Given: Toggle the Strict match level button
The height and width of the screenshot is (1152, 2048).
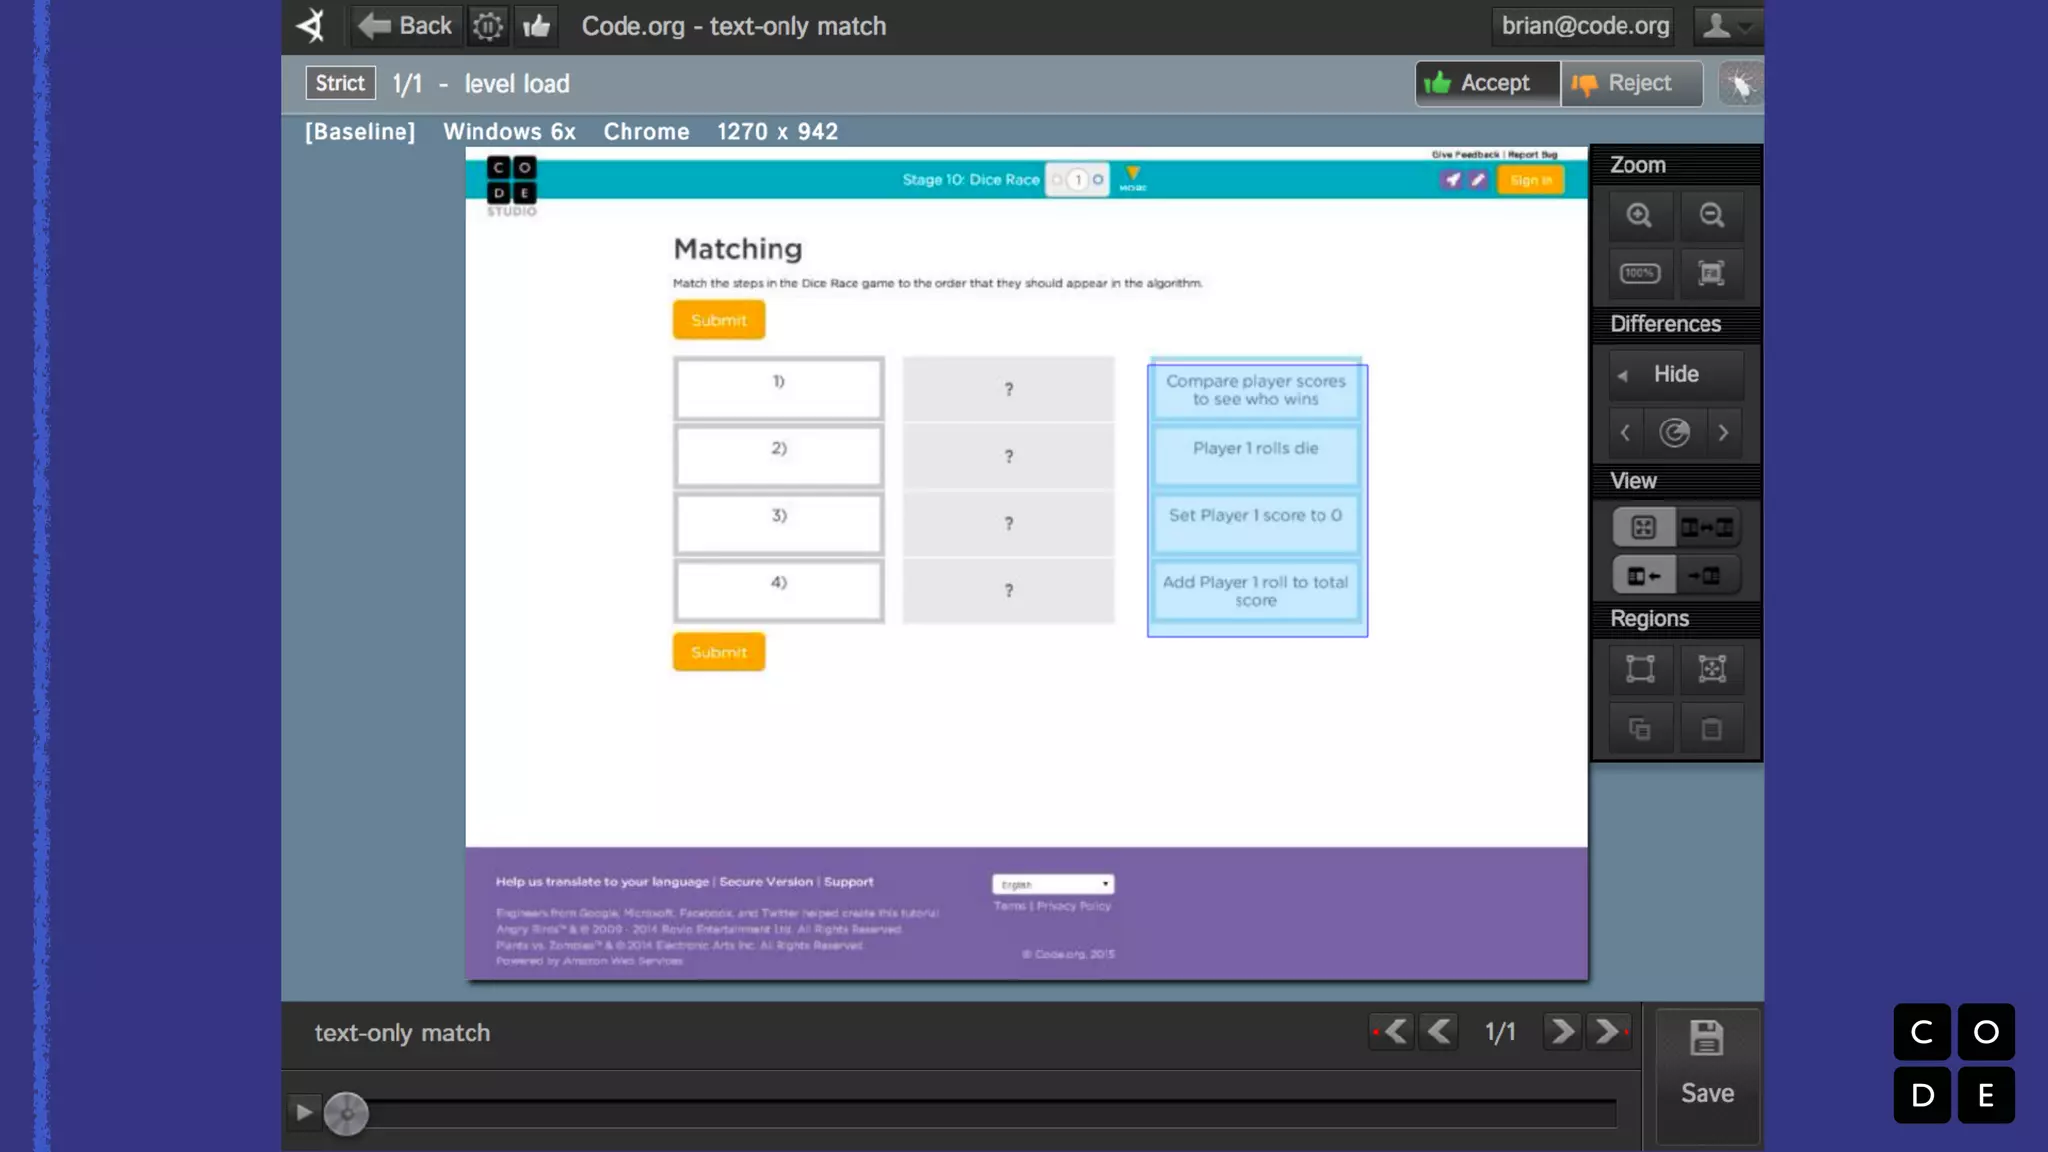Looking at the screenshot, I should [x=340, y=83].
